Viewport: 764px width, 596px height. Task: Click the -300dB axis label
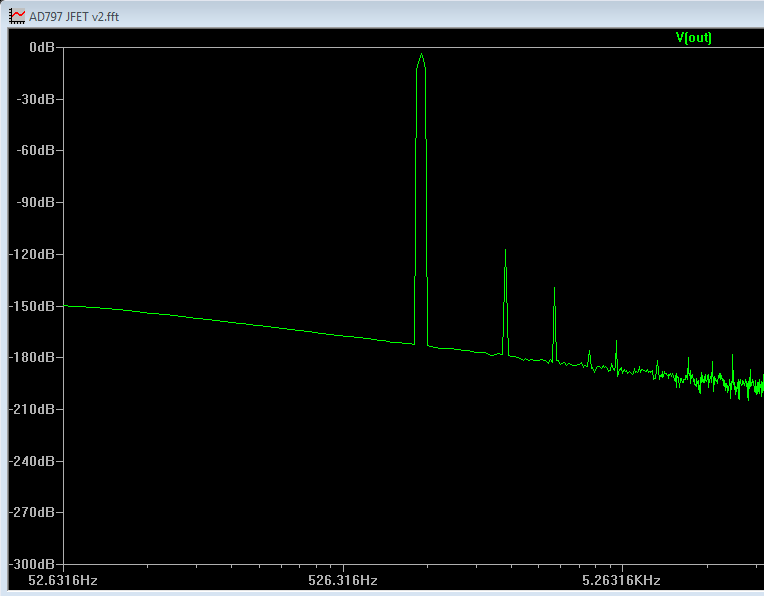point(32,564)
